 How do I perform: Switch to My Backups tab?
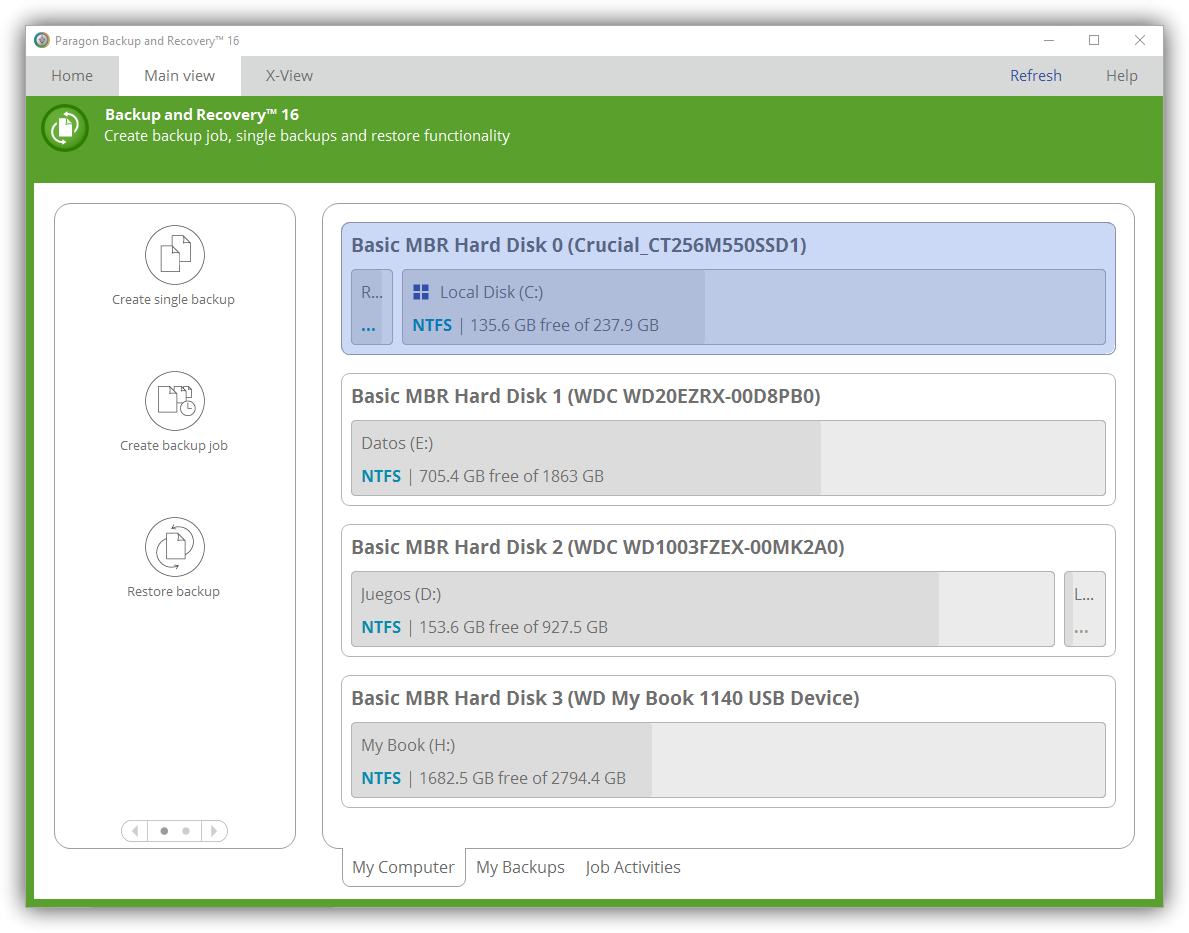click(520, 867)
